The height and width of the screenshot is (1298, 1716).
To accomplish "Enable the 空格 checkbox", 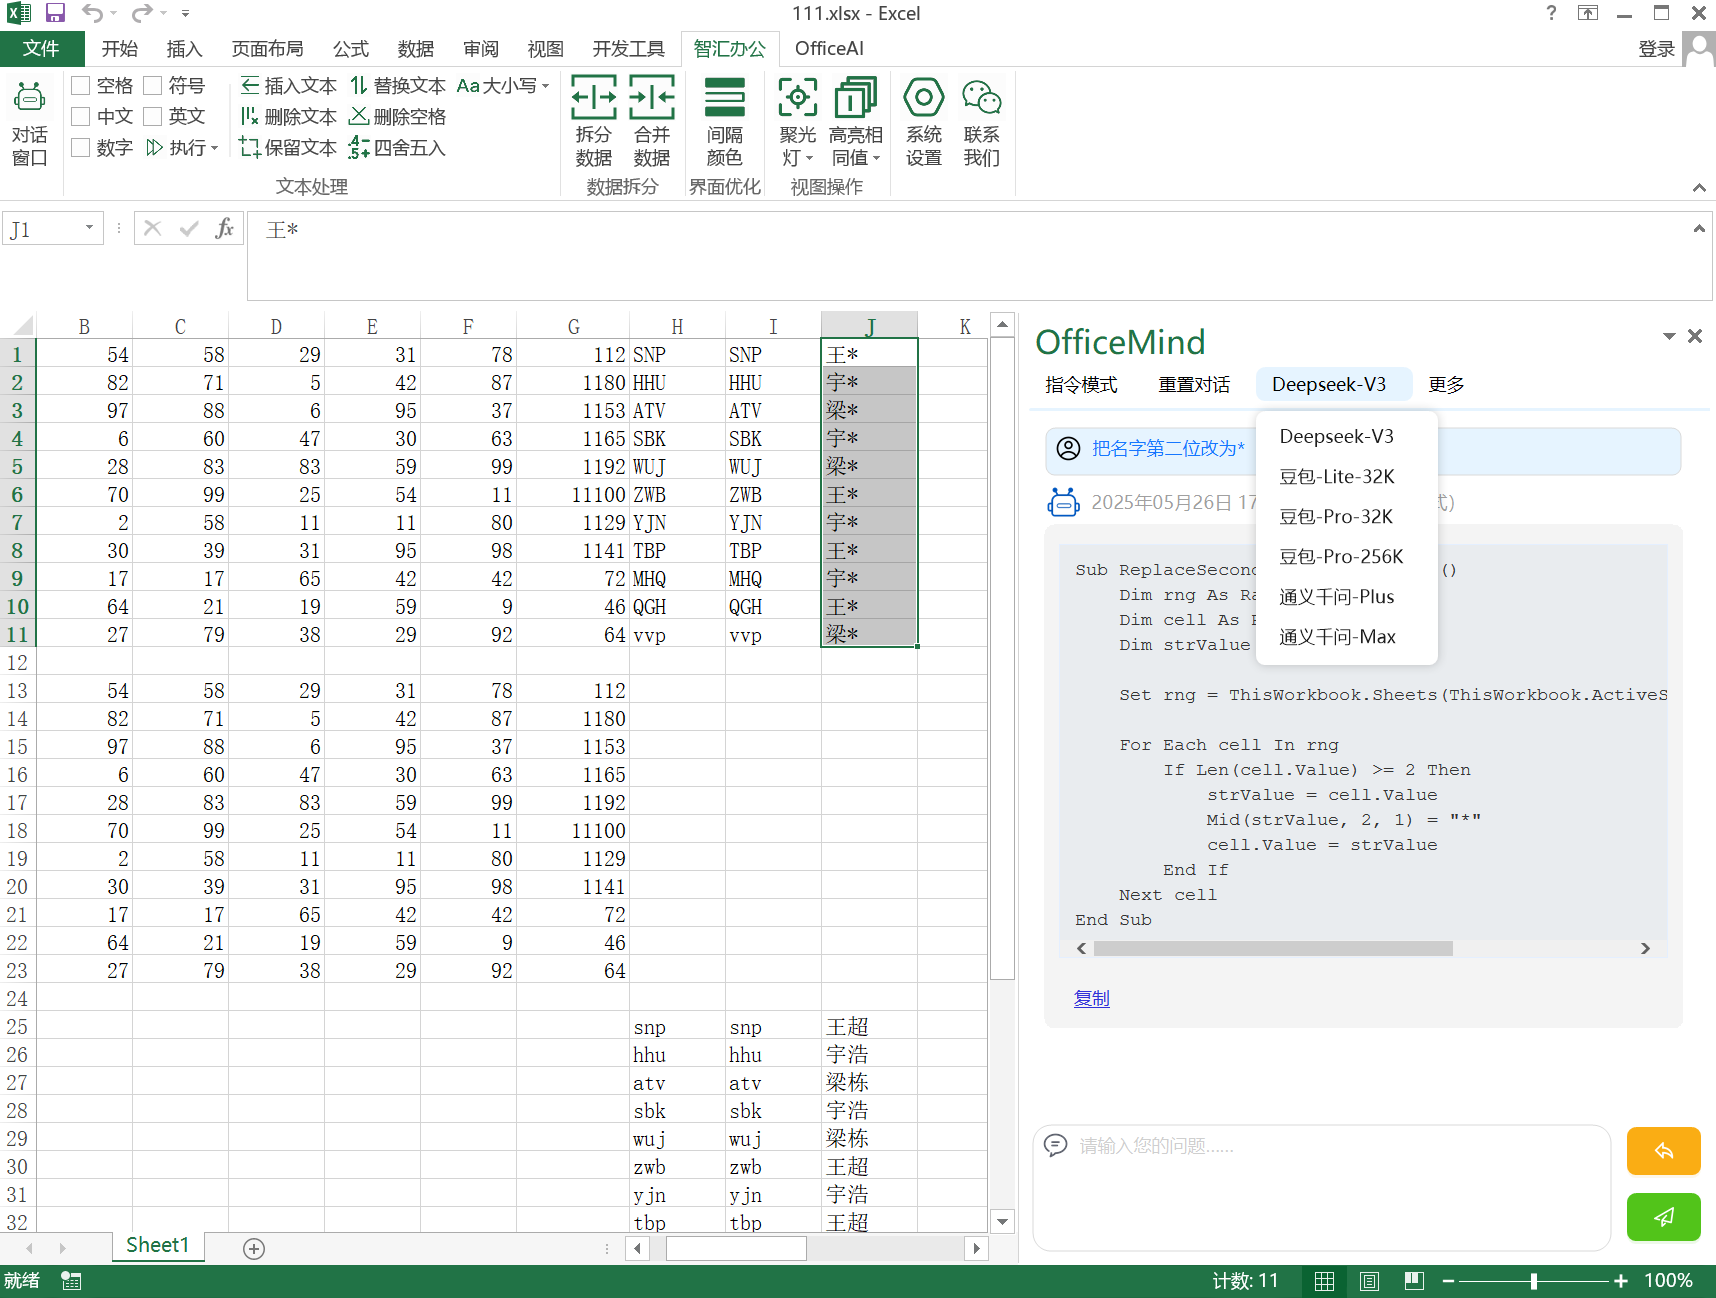I will tap(81, 86).
